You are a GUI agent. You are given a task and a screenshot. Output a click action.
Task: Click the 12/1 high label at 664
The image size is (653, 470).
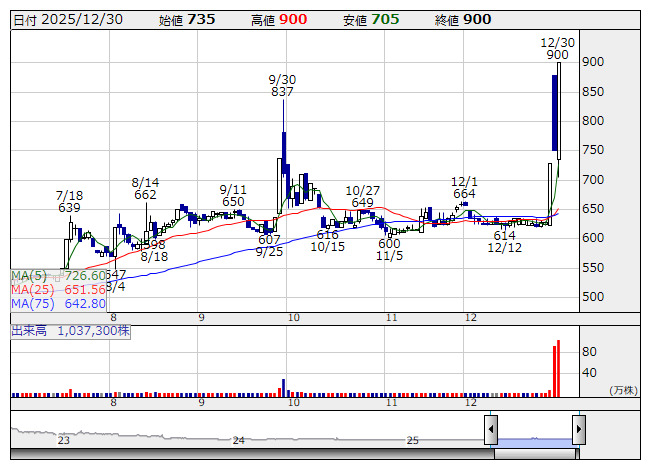[464, 188]
